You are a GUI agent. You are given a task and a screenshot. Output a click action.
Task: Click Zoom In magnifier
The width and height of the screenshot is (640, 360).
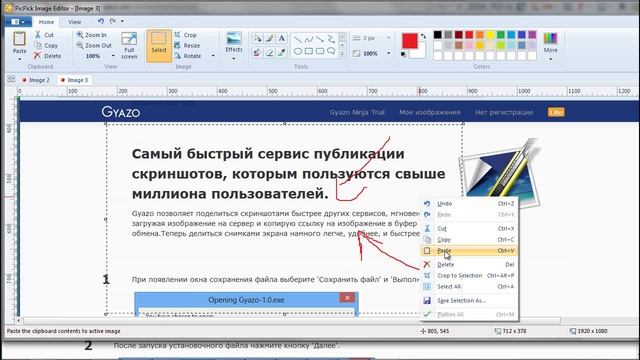click(92, 35)
